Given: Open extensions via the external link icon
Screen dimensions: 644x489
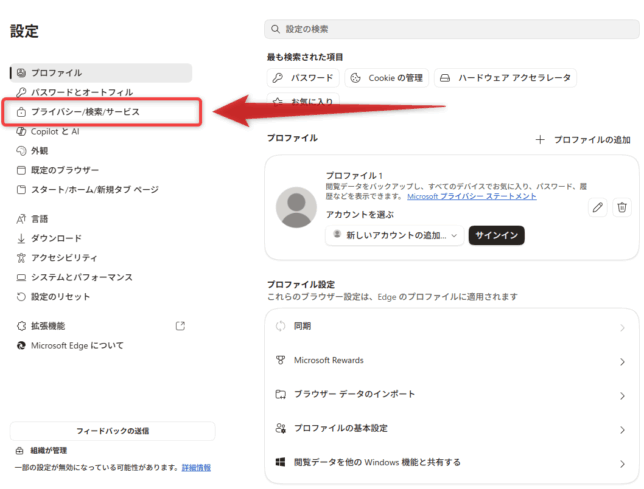Looking at the screenshot, I should tap(180, 326).
